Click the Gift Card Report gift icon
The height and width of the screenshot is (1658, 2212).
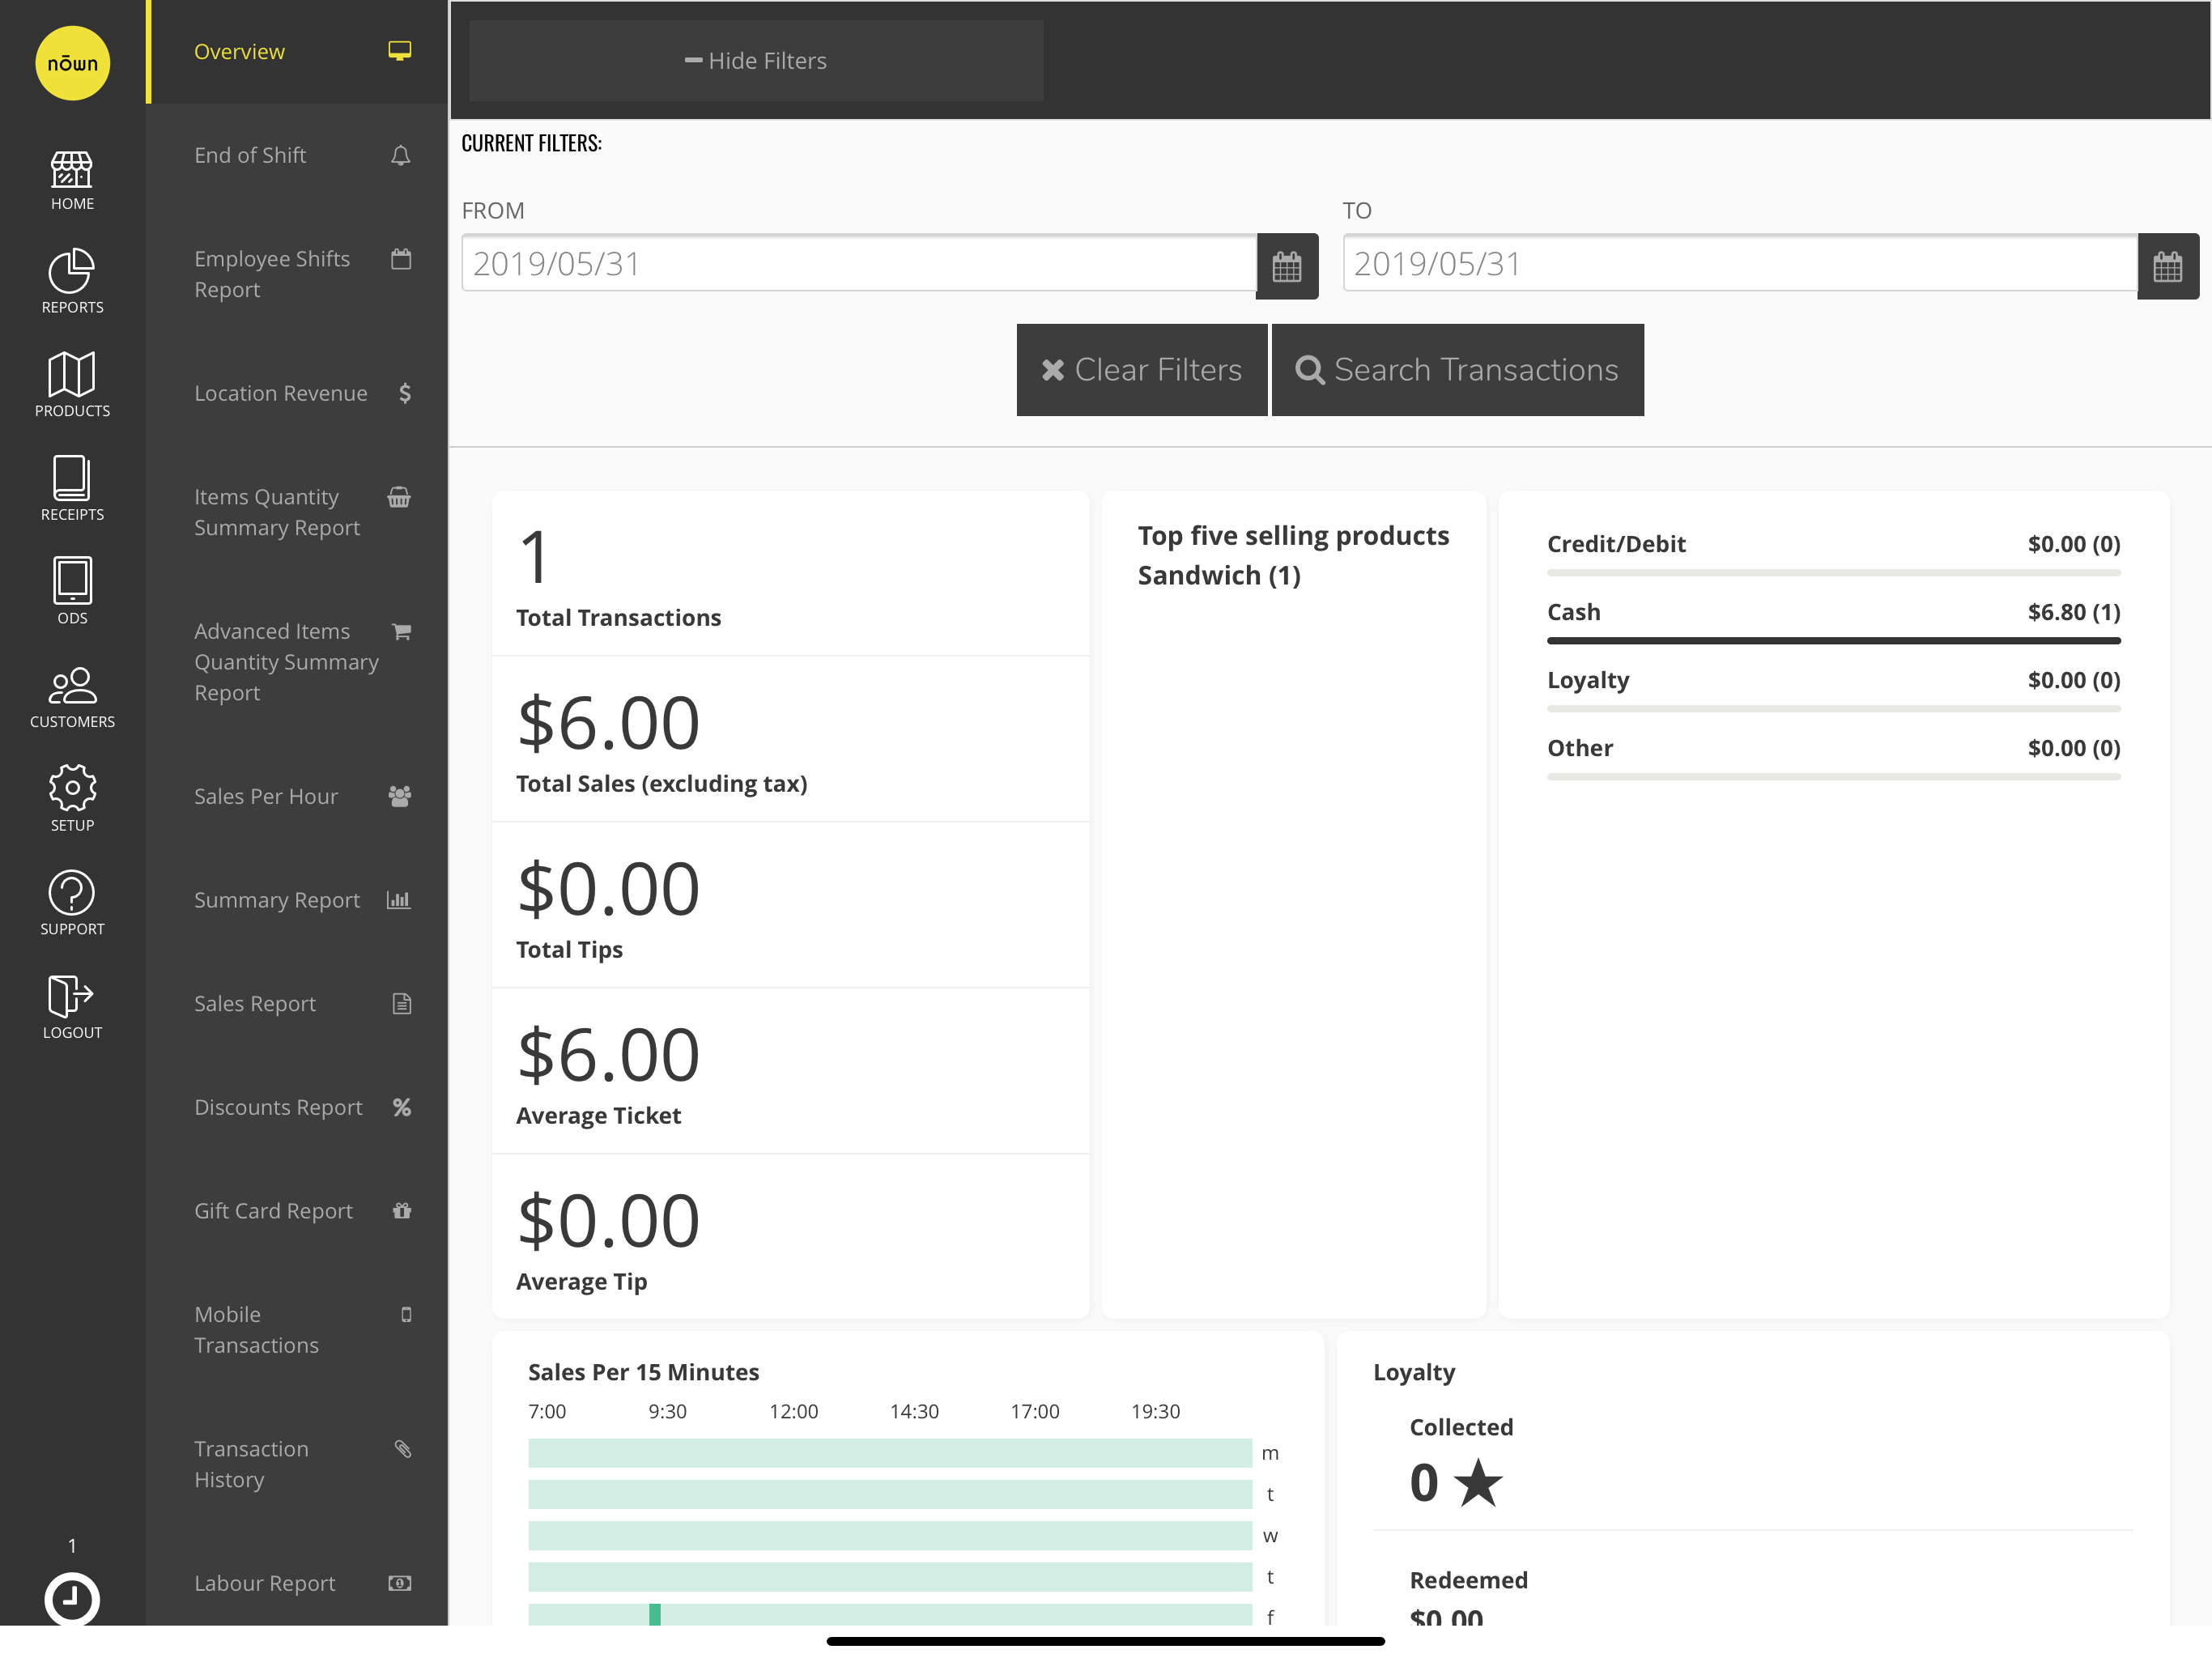pos(402,1210)
